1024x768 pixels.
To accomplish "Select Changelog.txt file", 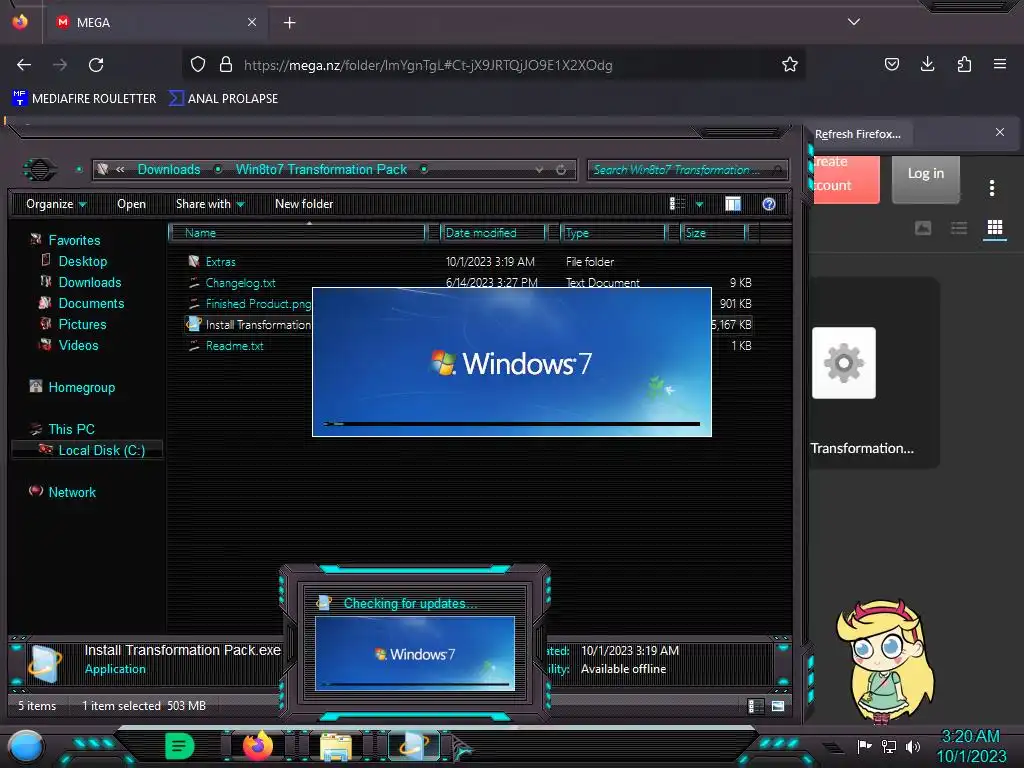I will point(240,283).
